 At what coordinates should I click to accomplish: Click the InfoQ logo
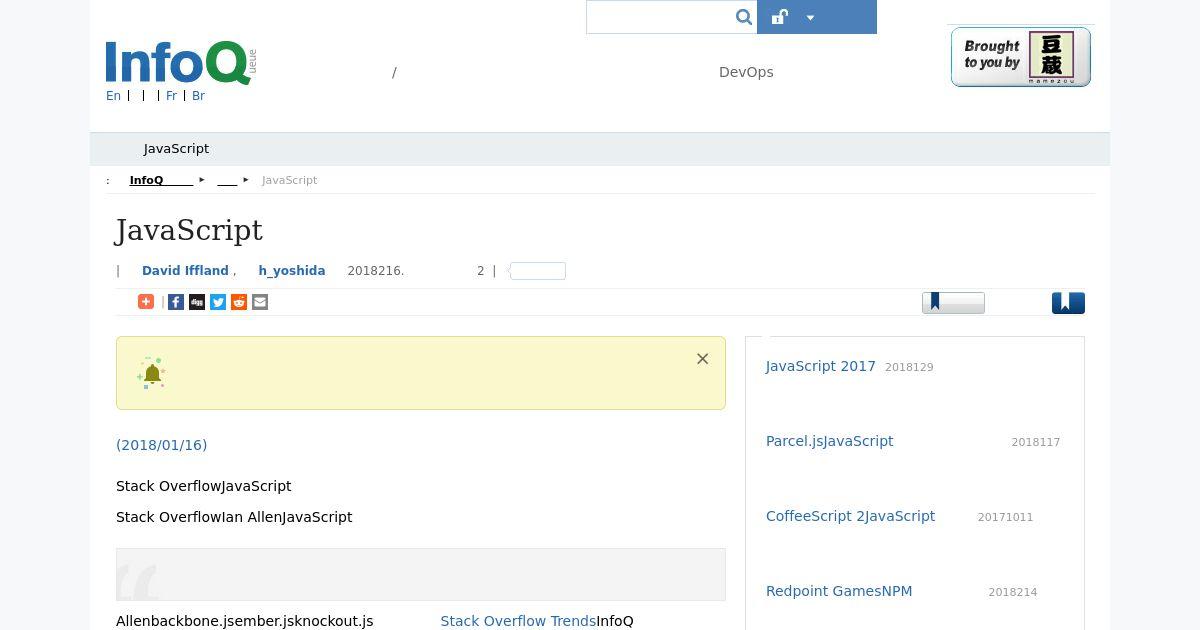[181, 63]
